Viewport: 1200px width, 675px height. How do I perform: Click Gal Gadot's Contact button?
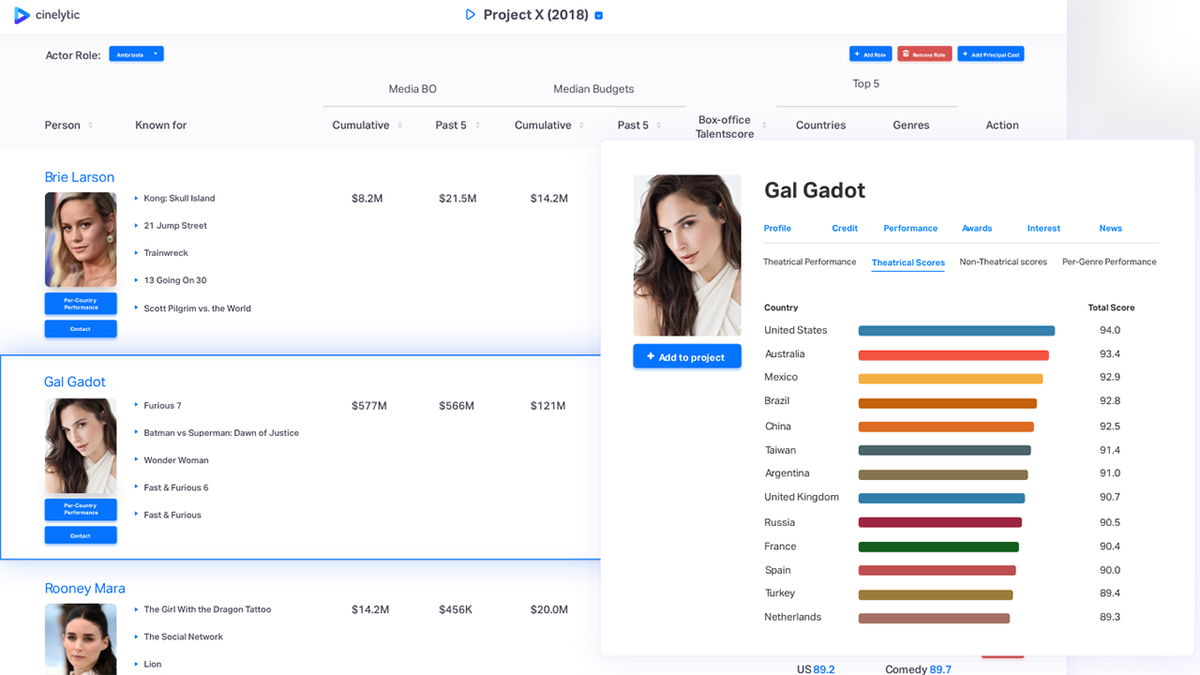click(81, 536)
